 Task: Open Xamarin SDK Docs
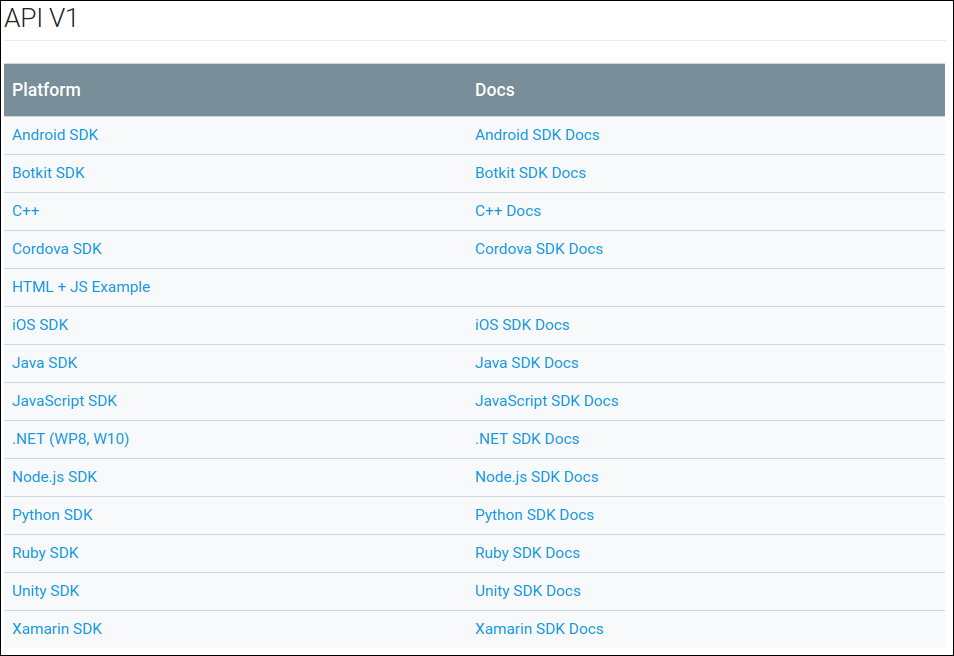pyautogui.click(x=539, y=629)
